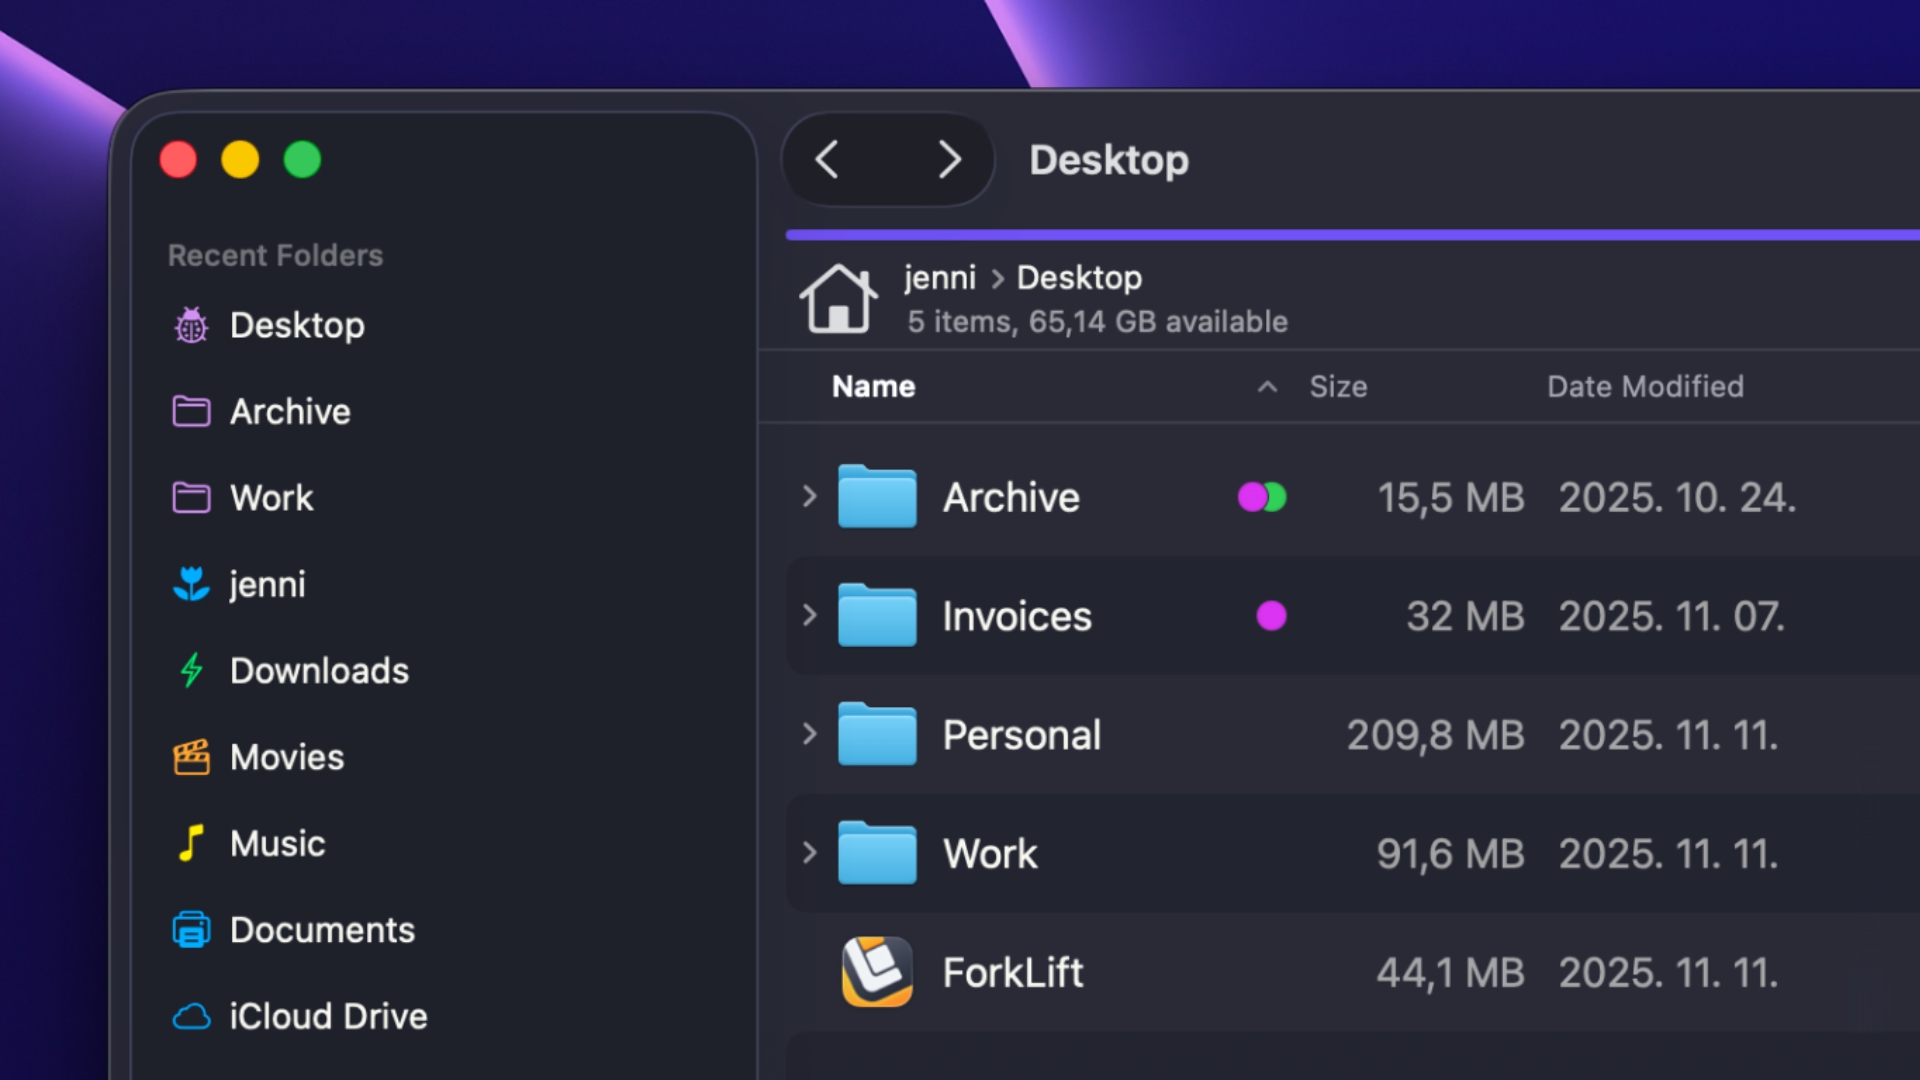Click the home icon in the path bar
This screenshot has height=1080, width=1920.
click(x=839, y=297)
